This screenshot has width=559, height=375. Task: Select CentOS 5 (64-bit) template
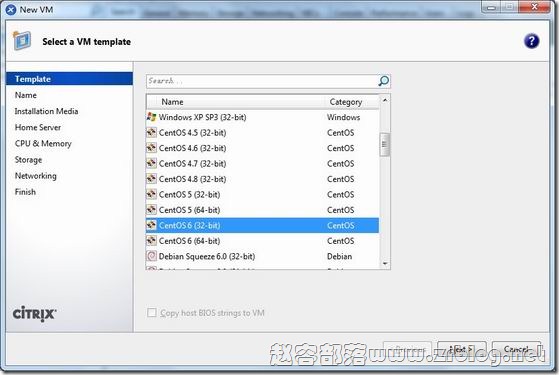pyautogui.click(x=262, y=210)
